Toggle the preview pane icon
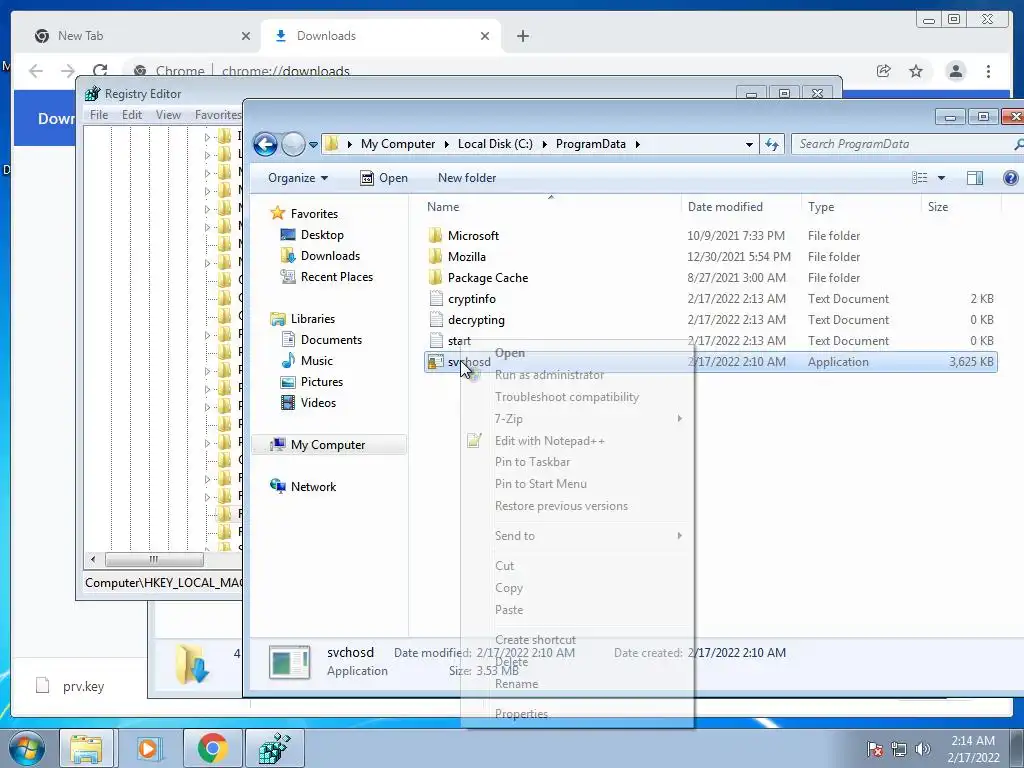Viewport: 1024px width, 768px height. click(975, 178)
